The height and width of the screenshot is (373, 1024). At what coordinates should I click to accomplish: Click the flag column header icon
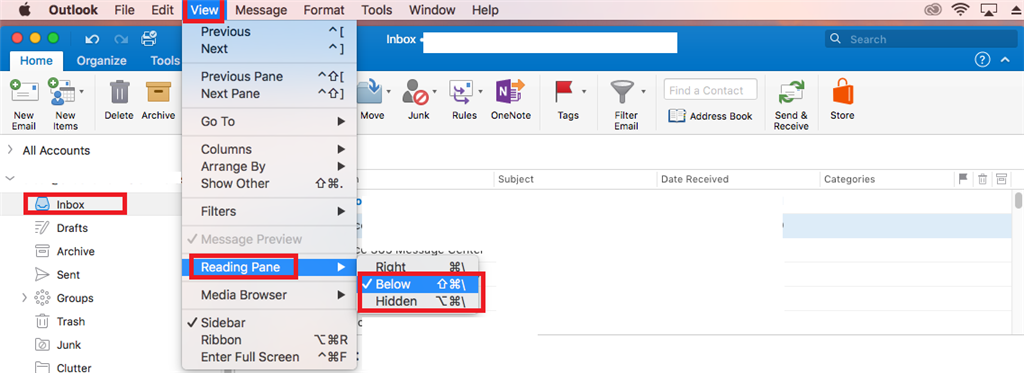pos(963,179)
